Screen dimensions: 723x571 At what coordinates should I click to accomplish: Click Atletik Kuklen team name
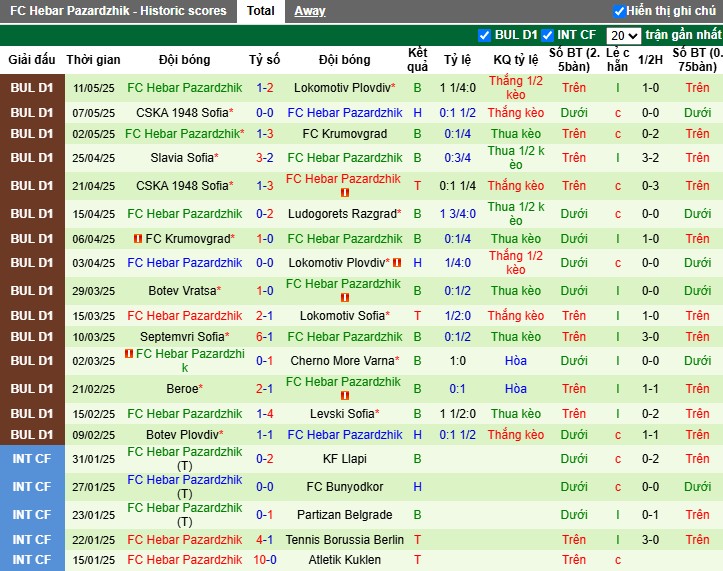pyautogui.click(x=344, y=560)
